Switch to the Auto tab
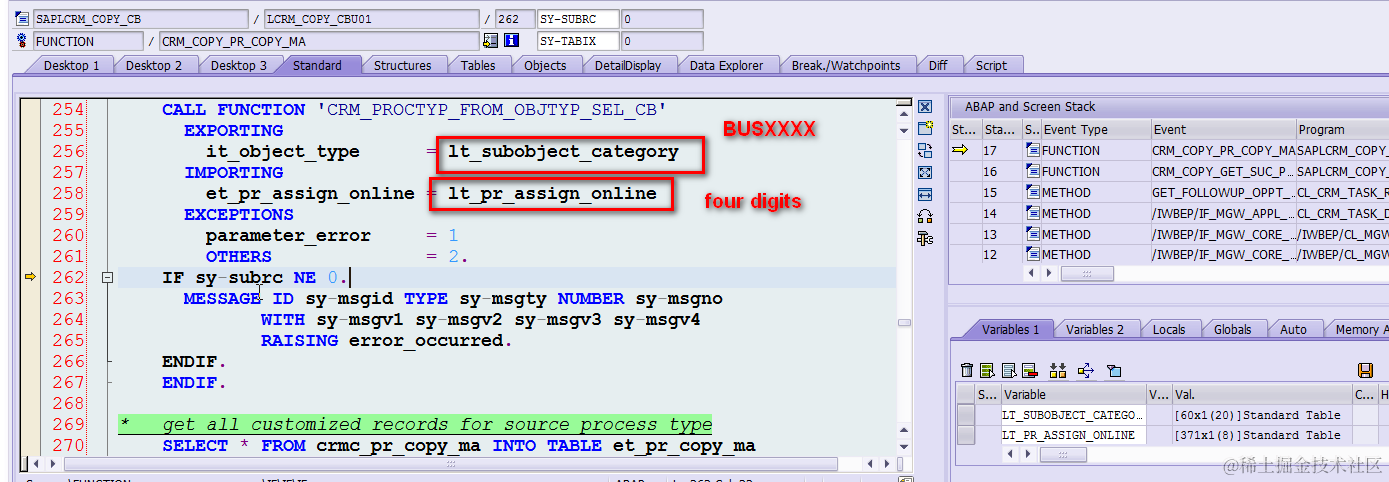 1293,329
